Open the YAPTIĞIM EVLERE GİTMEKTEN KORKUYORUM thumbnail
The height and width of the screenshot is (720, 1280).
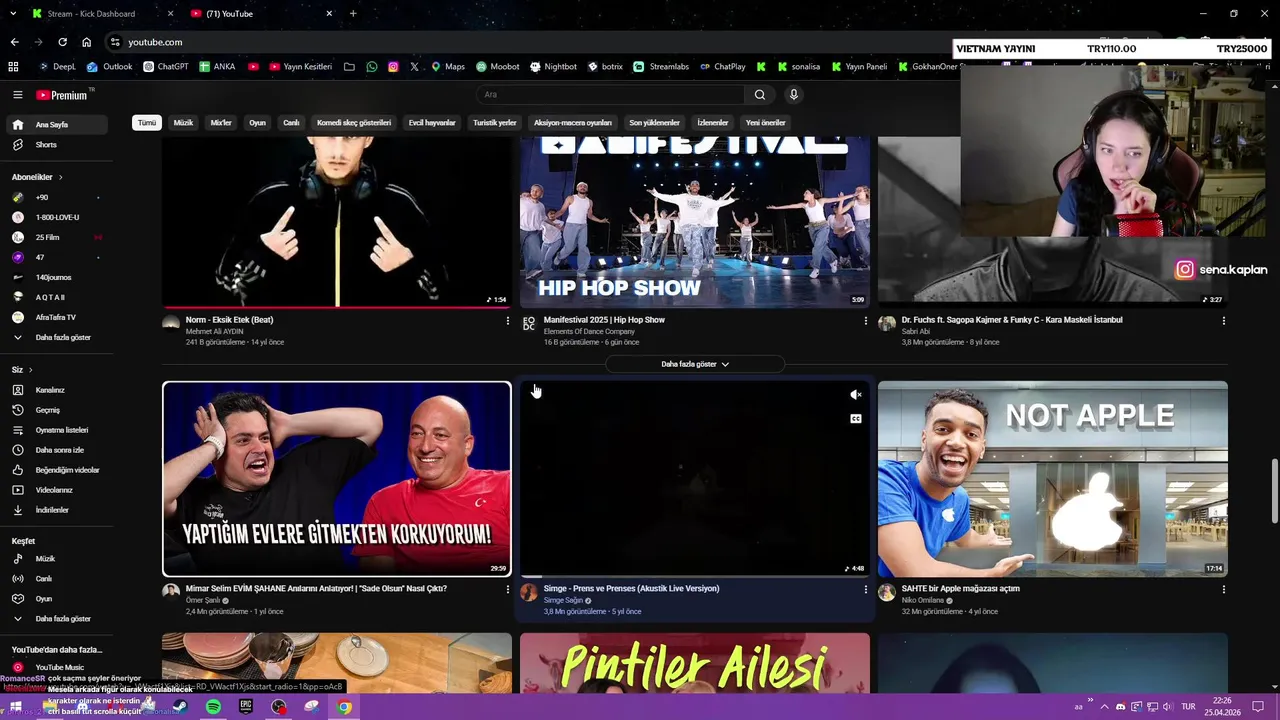(337, 479)
